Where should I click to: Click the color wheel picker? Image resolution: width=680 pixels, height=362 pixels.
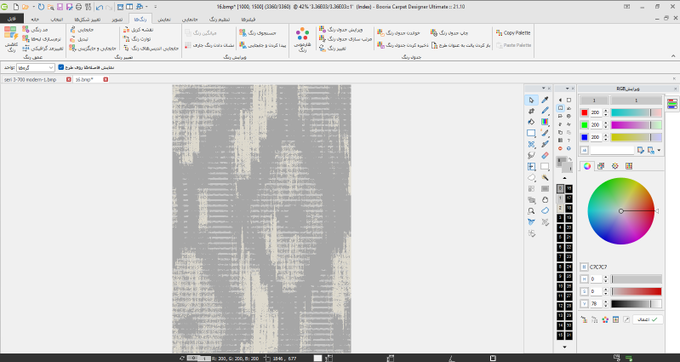tap(621, 211)
